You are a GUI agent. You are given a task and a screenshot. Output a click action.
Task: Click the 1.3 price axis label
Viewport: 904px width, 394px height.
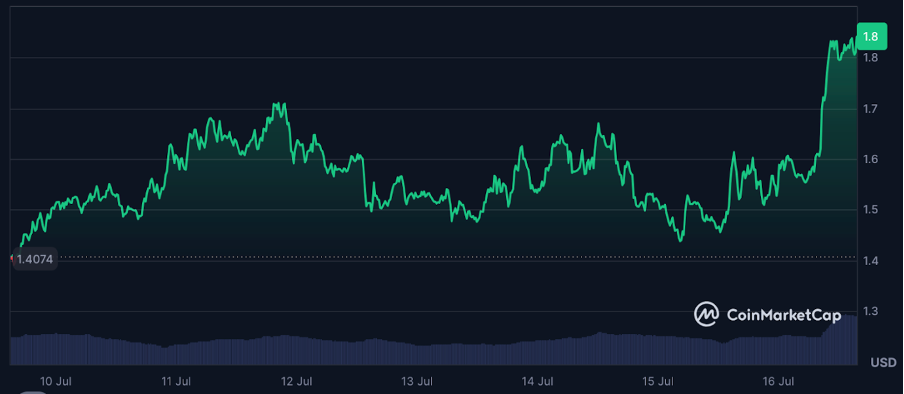[871, 312]
